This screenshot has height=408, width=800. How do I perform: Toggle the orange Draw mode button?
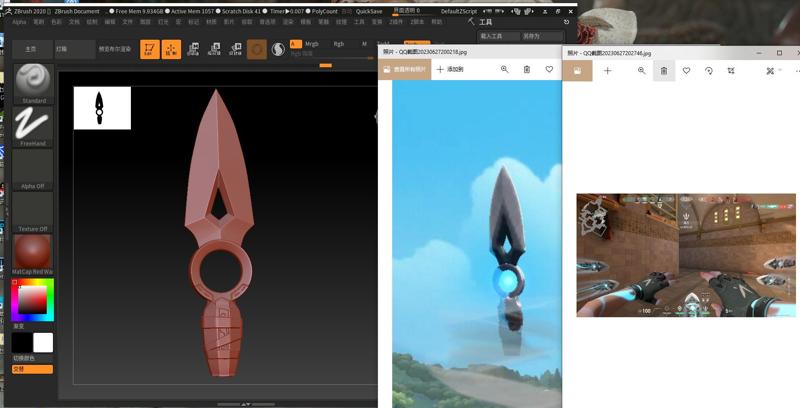171,49
